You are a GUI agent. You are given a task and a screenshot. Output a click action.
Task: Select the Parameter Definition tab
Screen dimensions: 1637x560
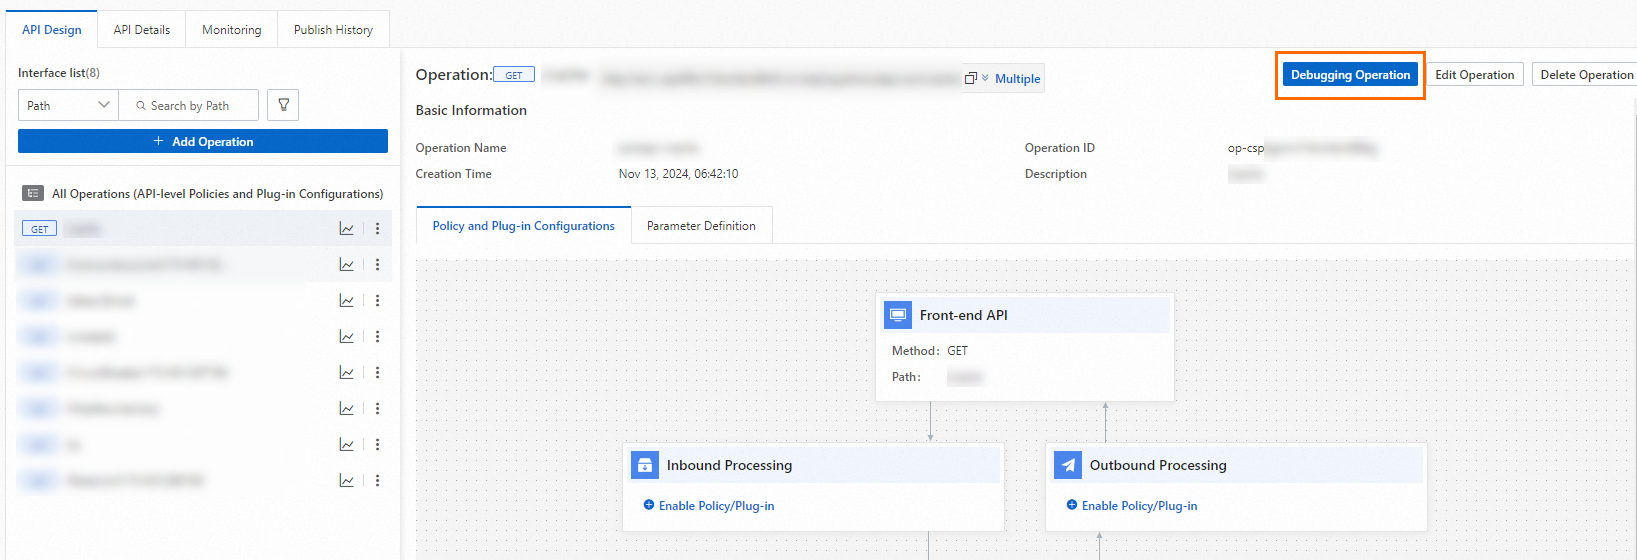tap(701, 226)
